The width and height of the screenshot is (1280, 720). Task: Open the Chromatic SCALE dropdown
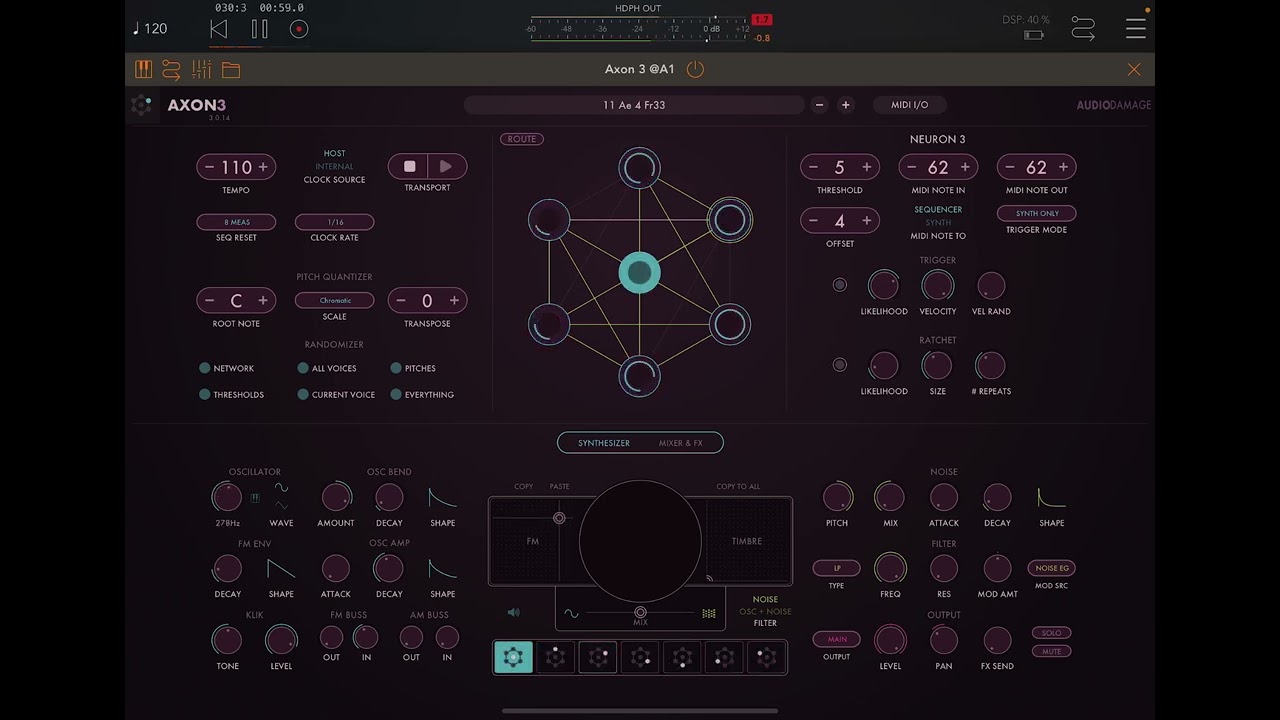coord(335,300)
